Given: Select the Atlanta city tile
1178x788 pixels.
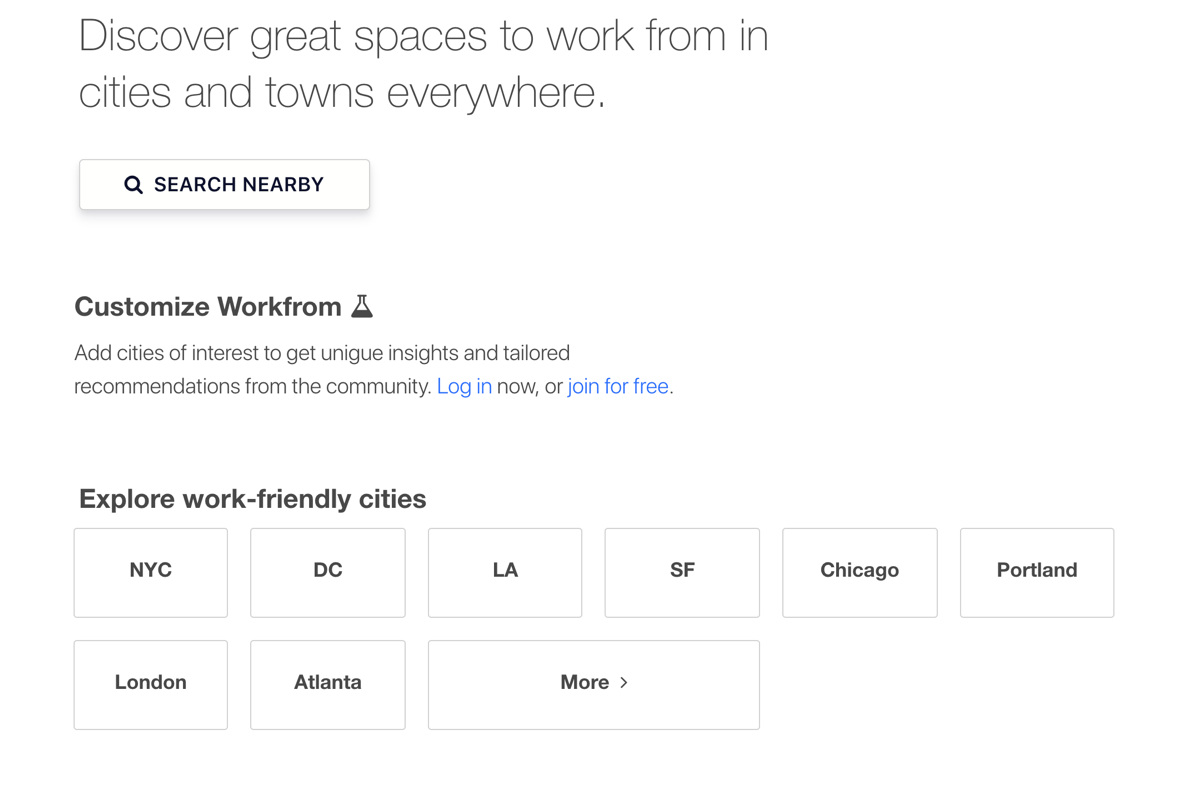Looking at the screenshot, I should pyautogui.click(x=328, y=685).
